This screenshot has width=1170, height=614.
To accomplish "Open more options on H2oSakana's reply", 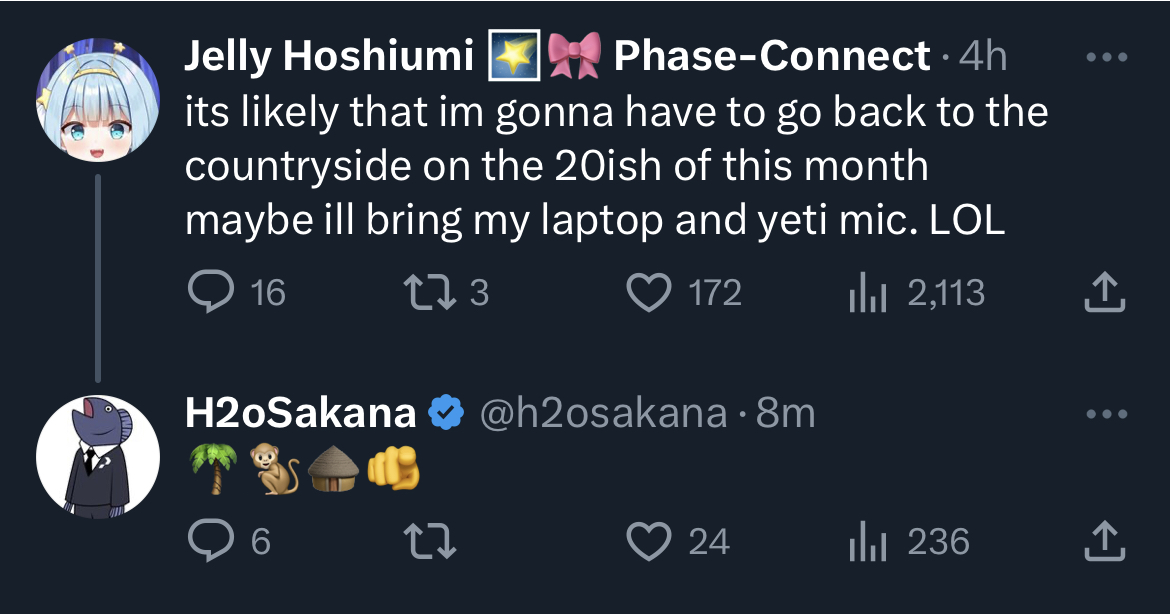I will pyautogui.click(x=1107, y=413).
